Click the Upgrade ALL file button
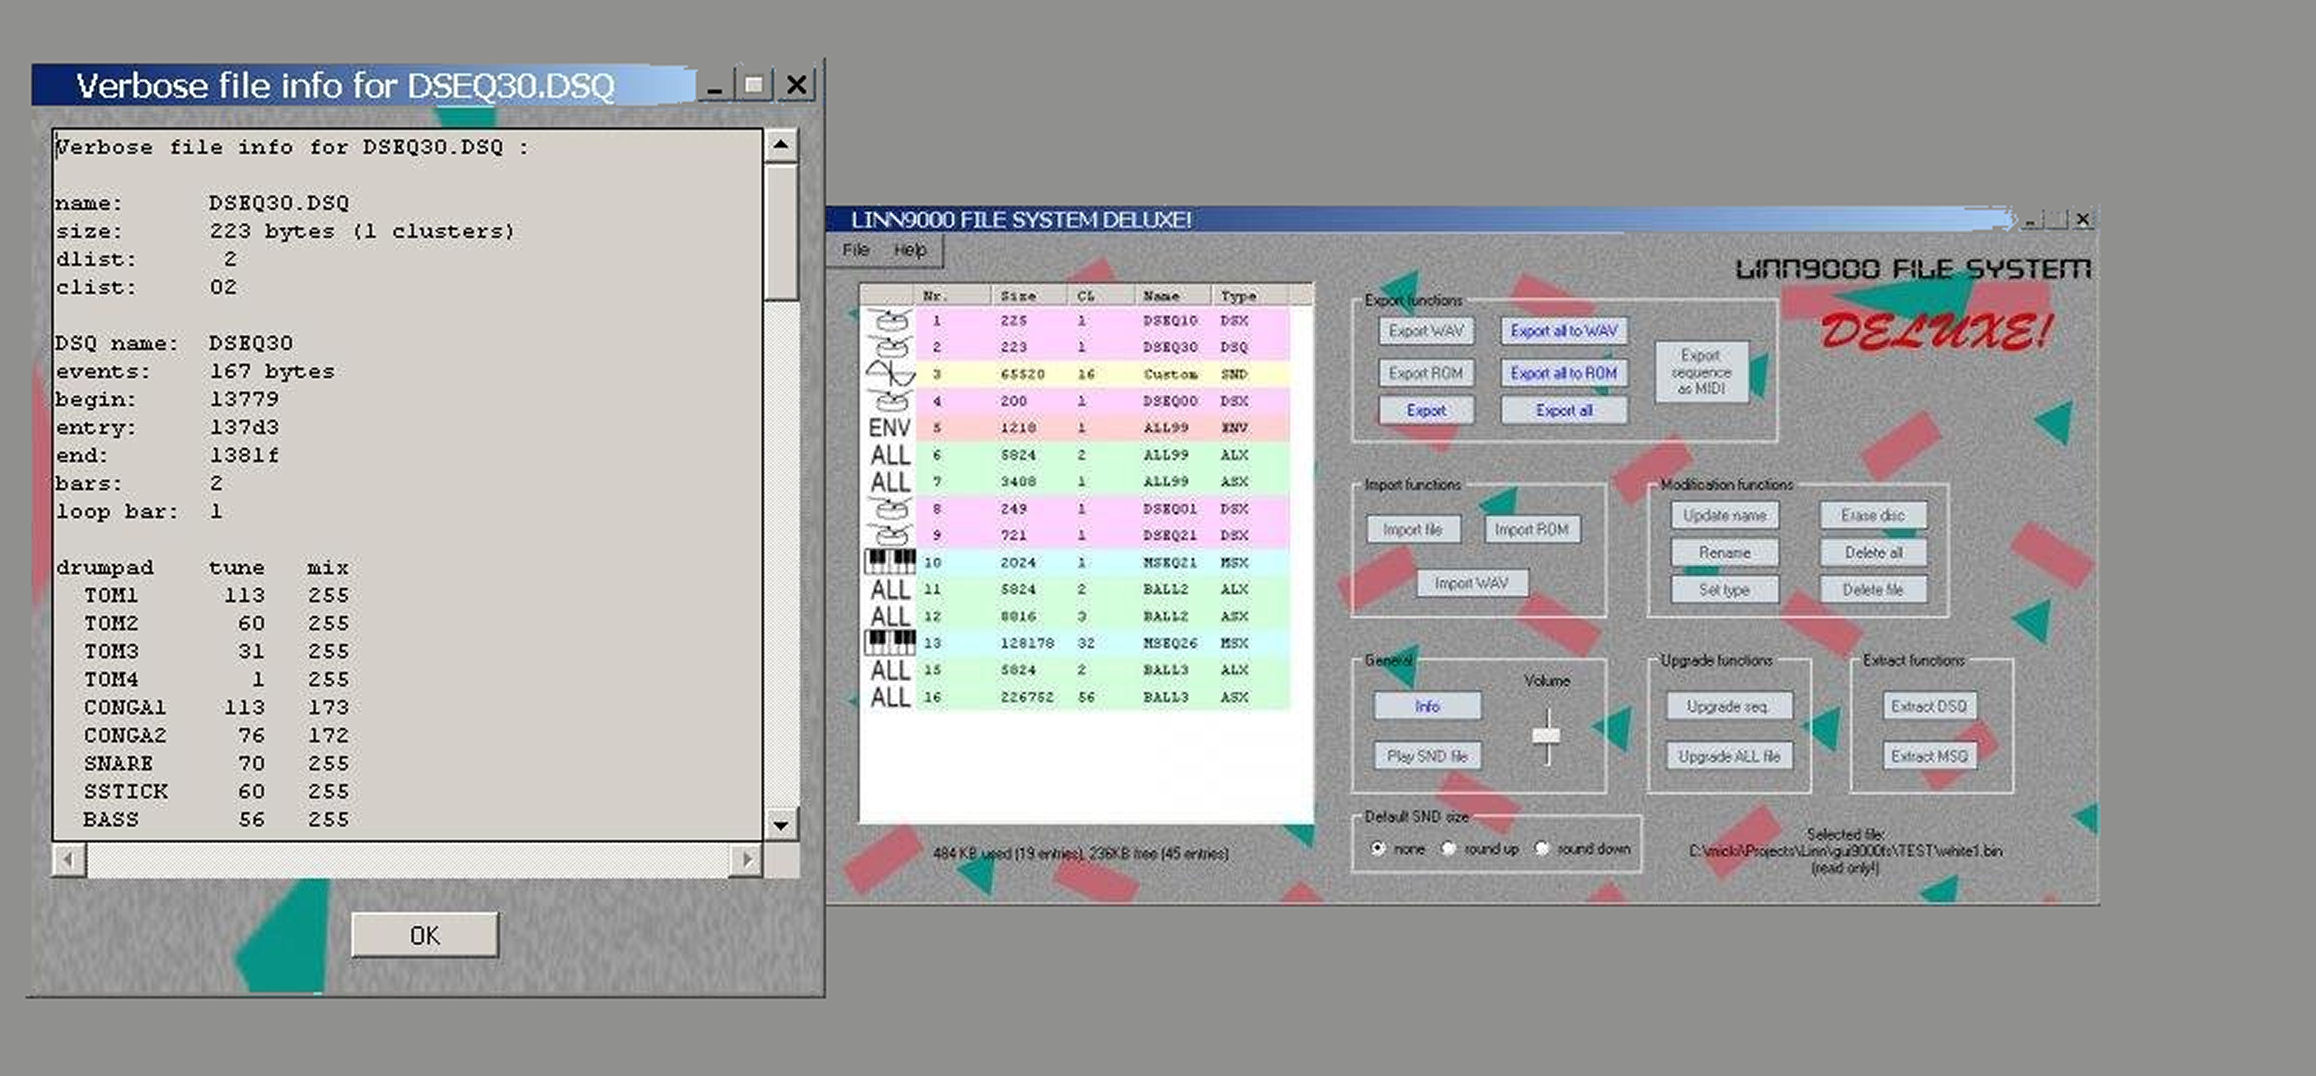 coord(1728,756)
